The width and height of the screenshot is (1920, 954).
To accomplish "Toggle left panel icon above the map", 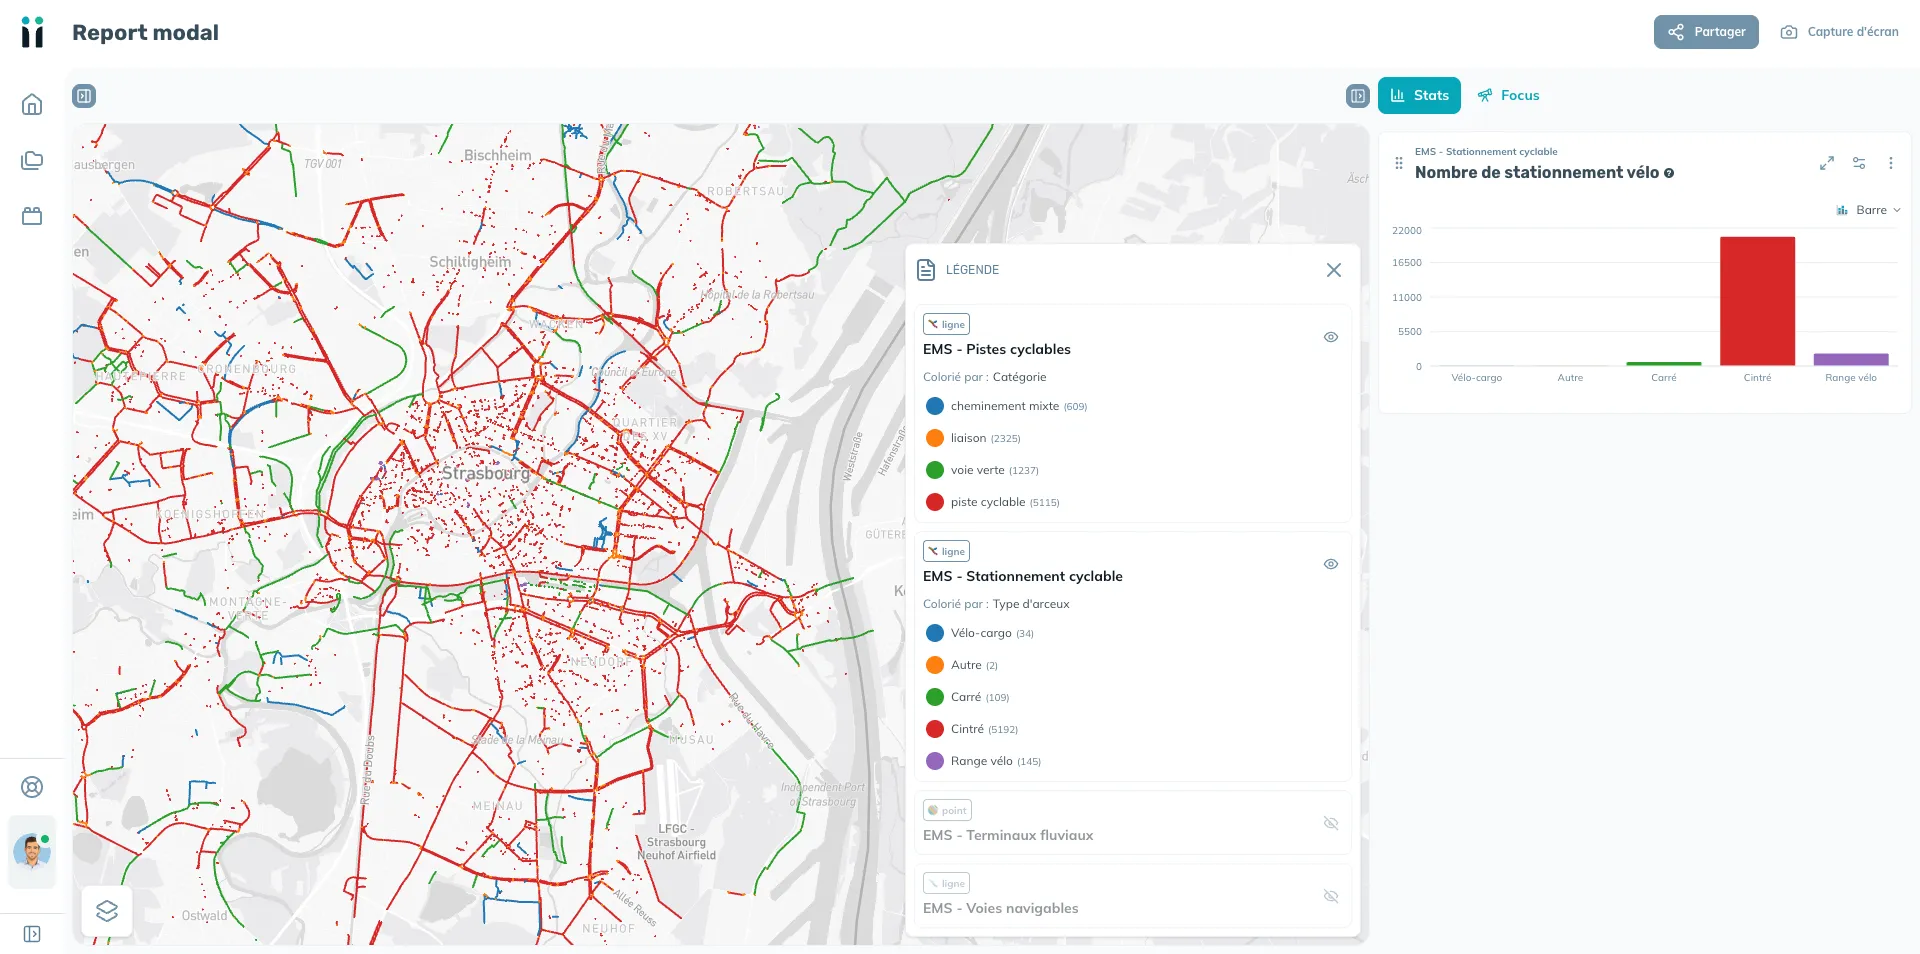I will click(84, 96).
